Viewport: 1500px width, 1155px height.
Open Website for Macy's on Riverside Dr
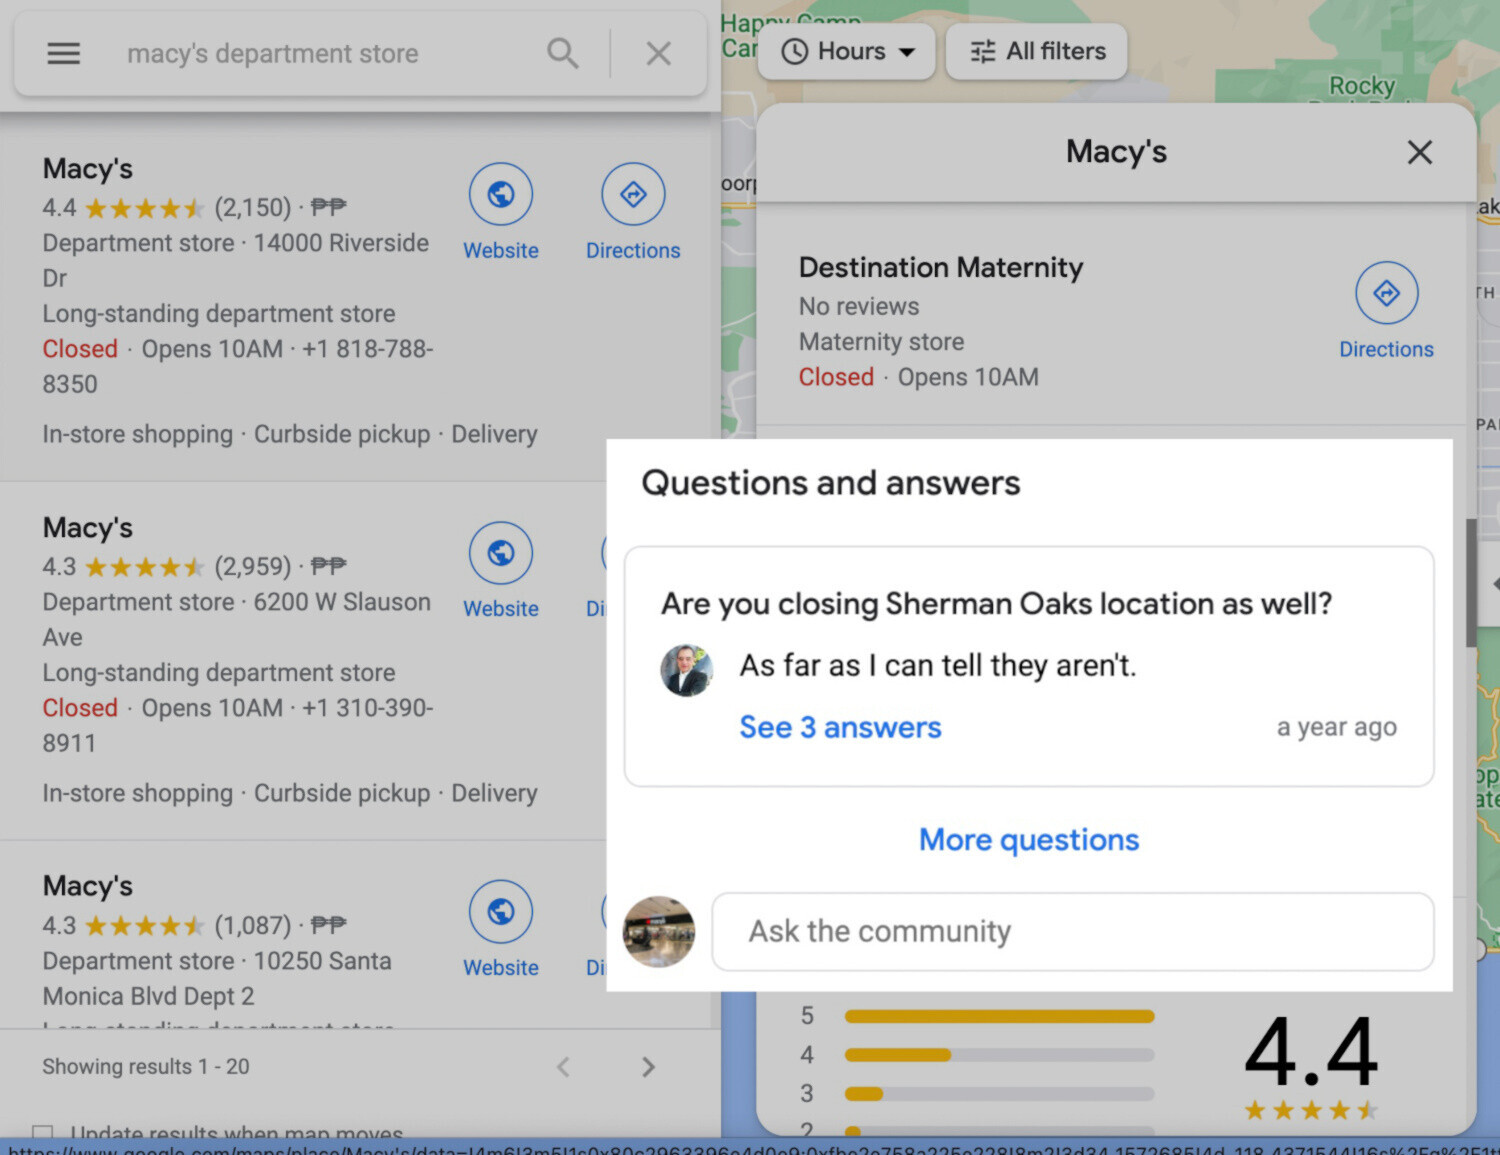(500, 212)
